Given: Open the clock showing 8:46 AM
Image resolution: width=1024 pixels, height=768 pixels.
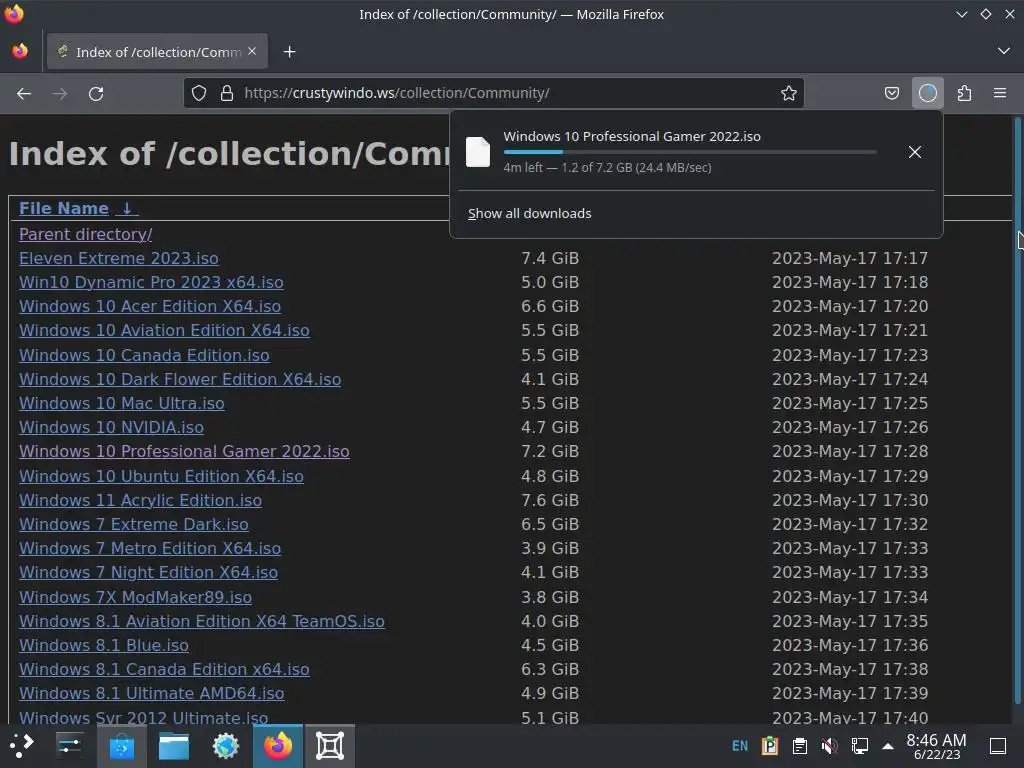Looking at the screenshot, I should pyautogui.click(x=936, y=745).
